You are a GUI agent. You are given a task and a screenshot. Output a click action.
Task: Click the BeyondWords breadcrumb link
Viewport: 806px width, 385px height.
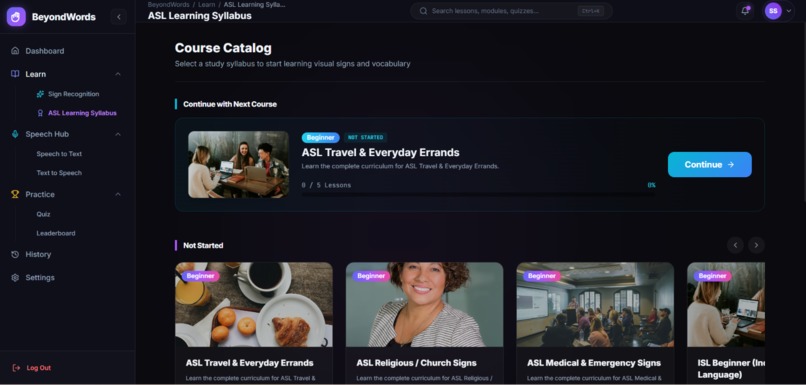168,5
